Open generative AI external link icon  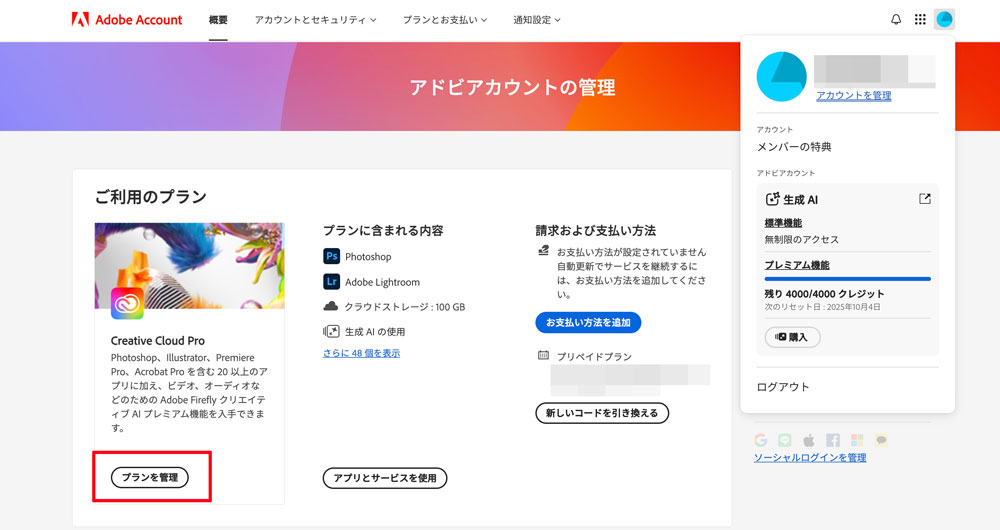click(925, 199)
